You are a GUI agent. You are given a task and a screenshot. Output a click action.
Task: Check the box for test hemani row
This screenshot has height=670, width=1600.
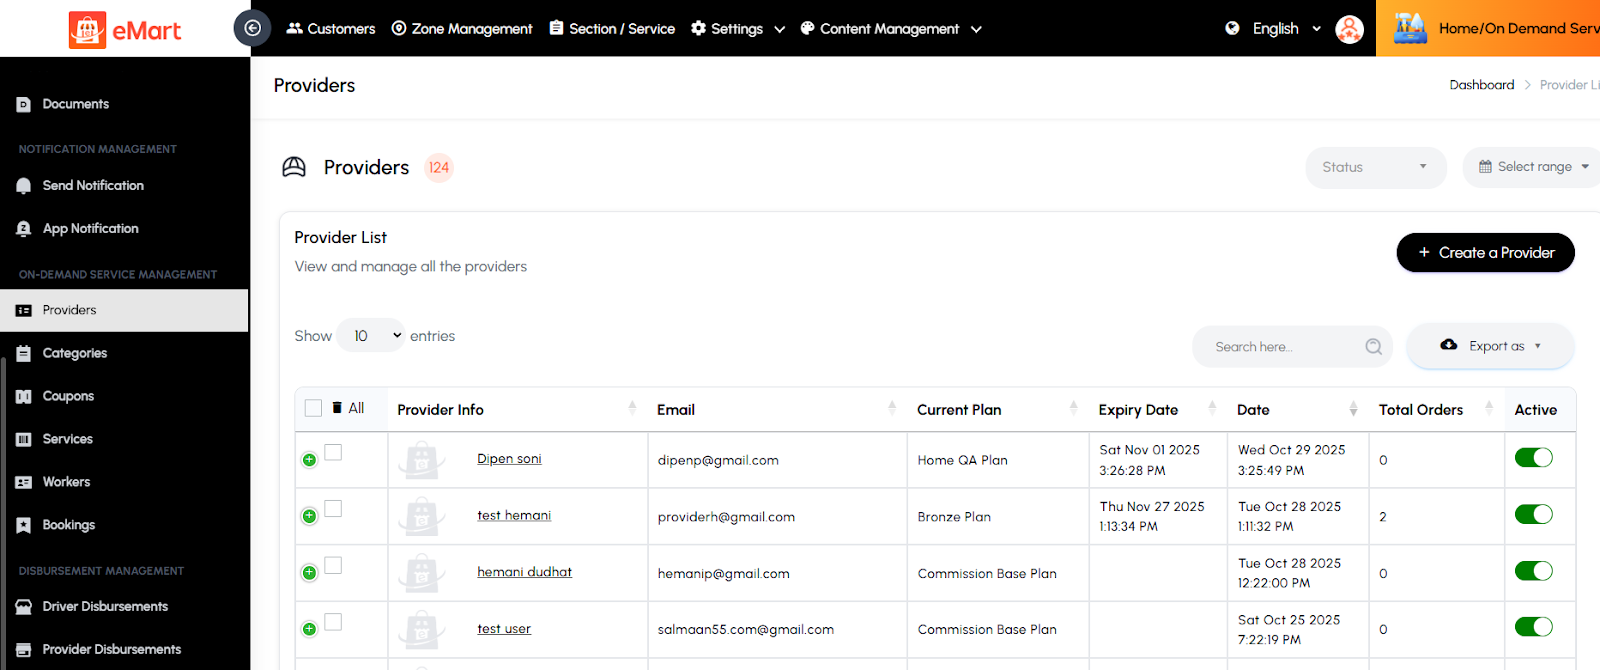[333, 509]
